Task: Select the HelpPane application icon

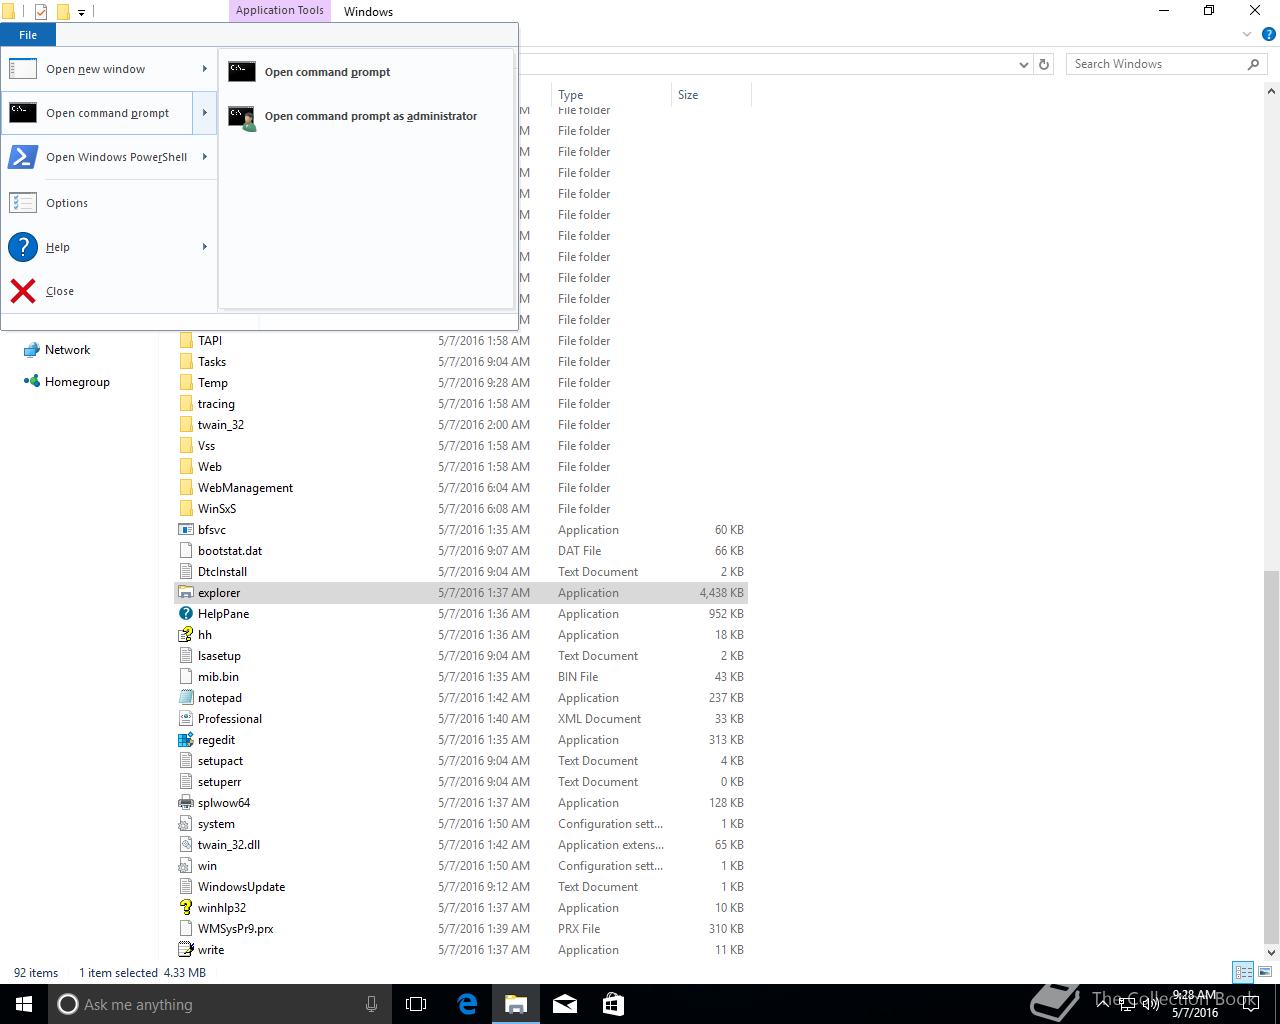Action: (x=186, y=614)
